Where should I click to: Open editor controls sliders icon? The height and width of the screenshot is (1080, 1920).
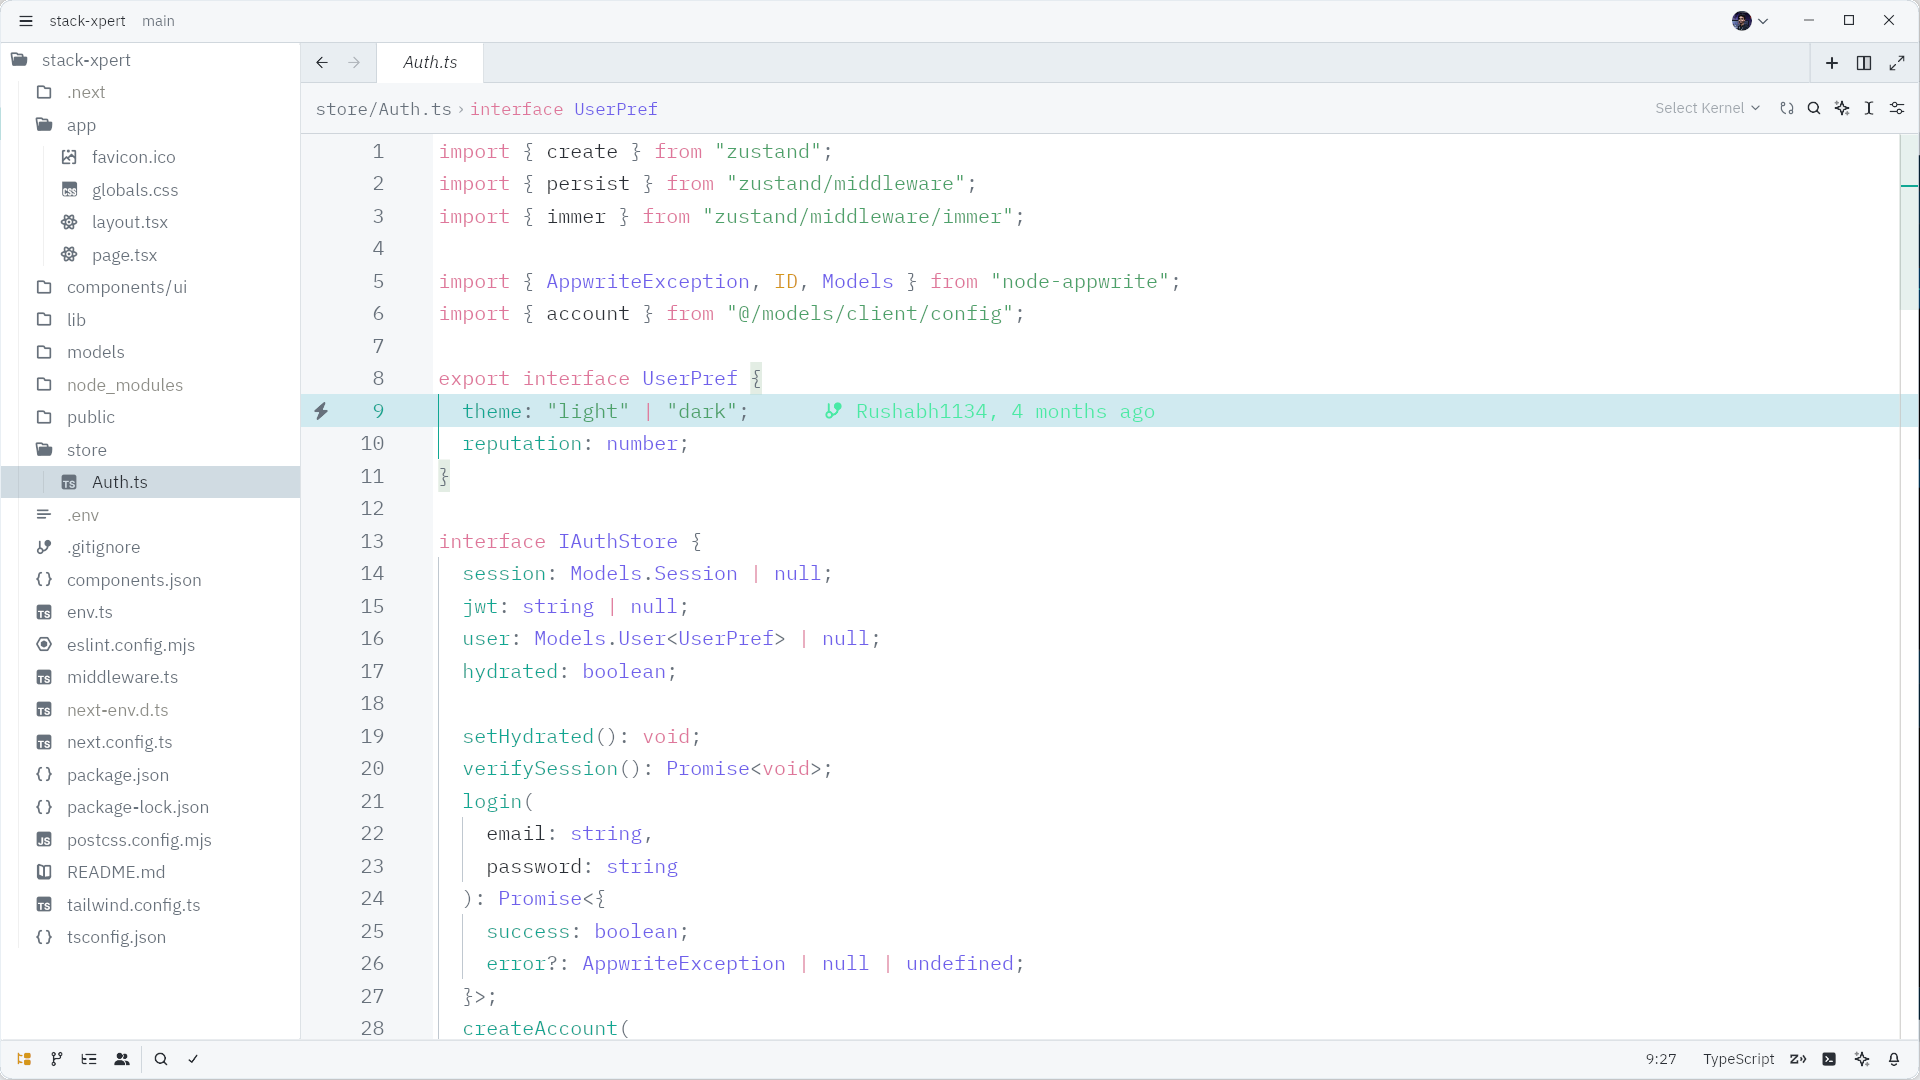click(x=1897, y=108)
